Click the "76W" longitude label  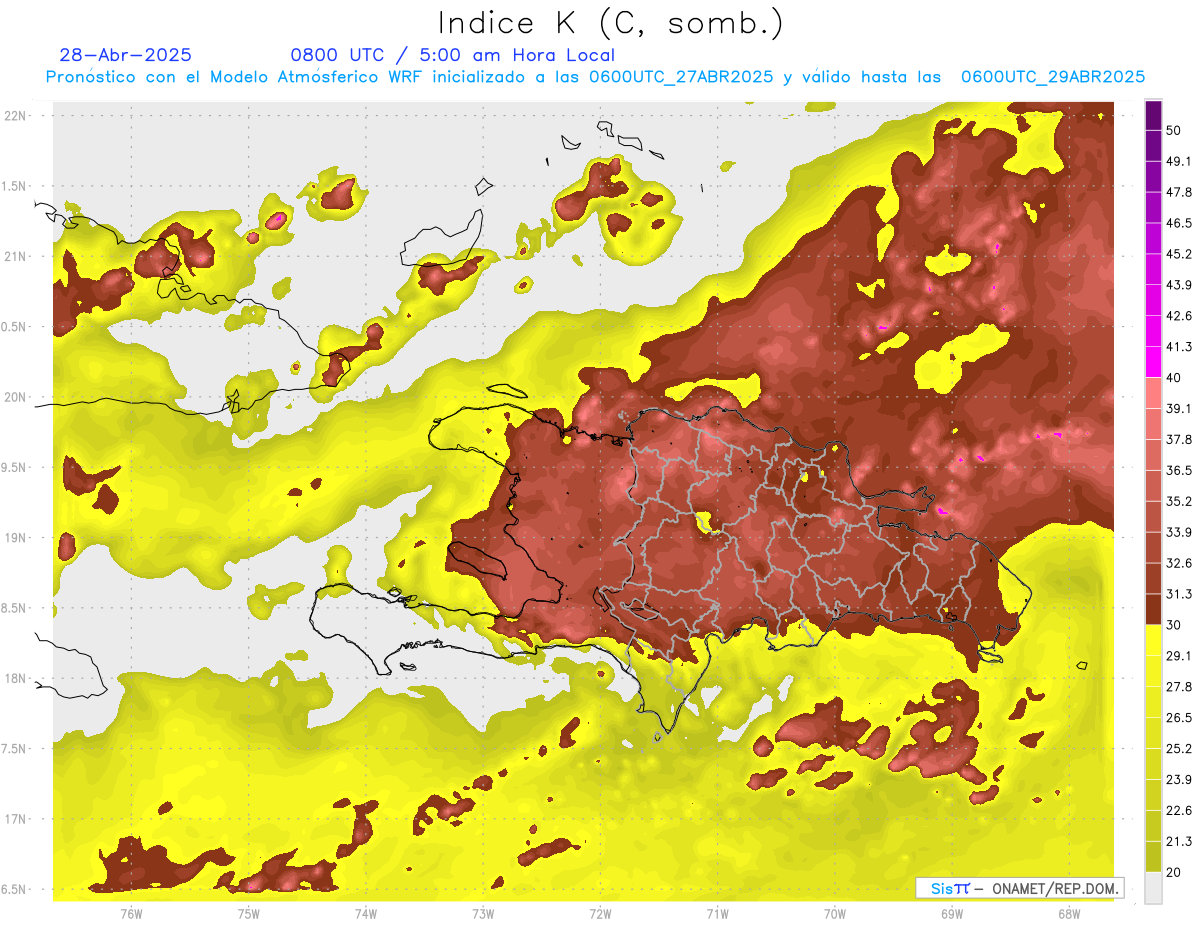point(131,912)
